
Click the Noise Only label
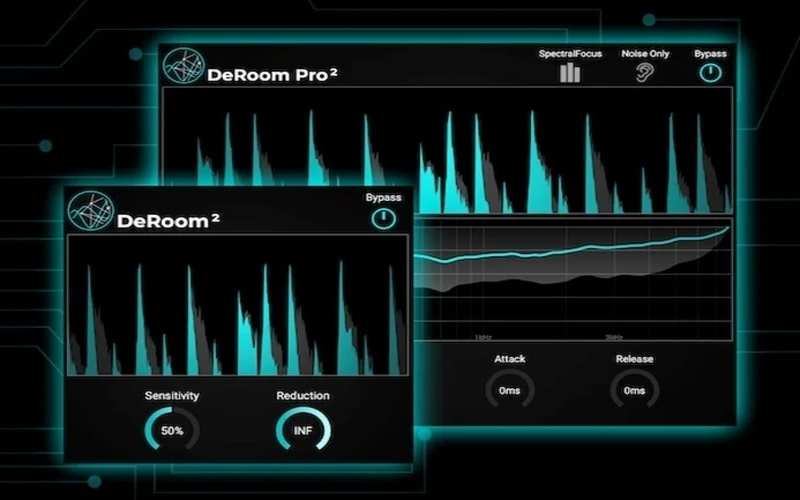coord(645,54)
